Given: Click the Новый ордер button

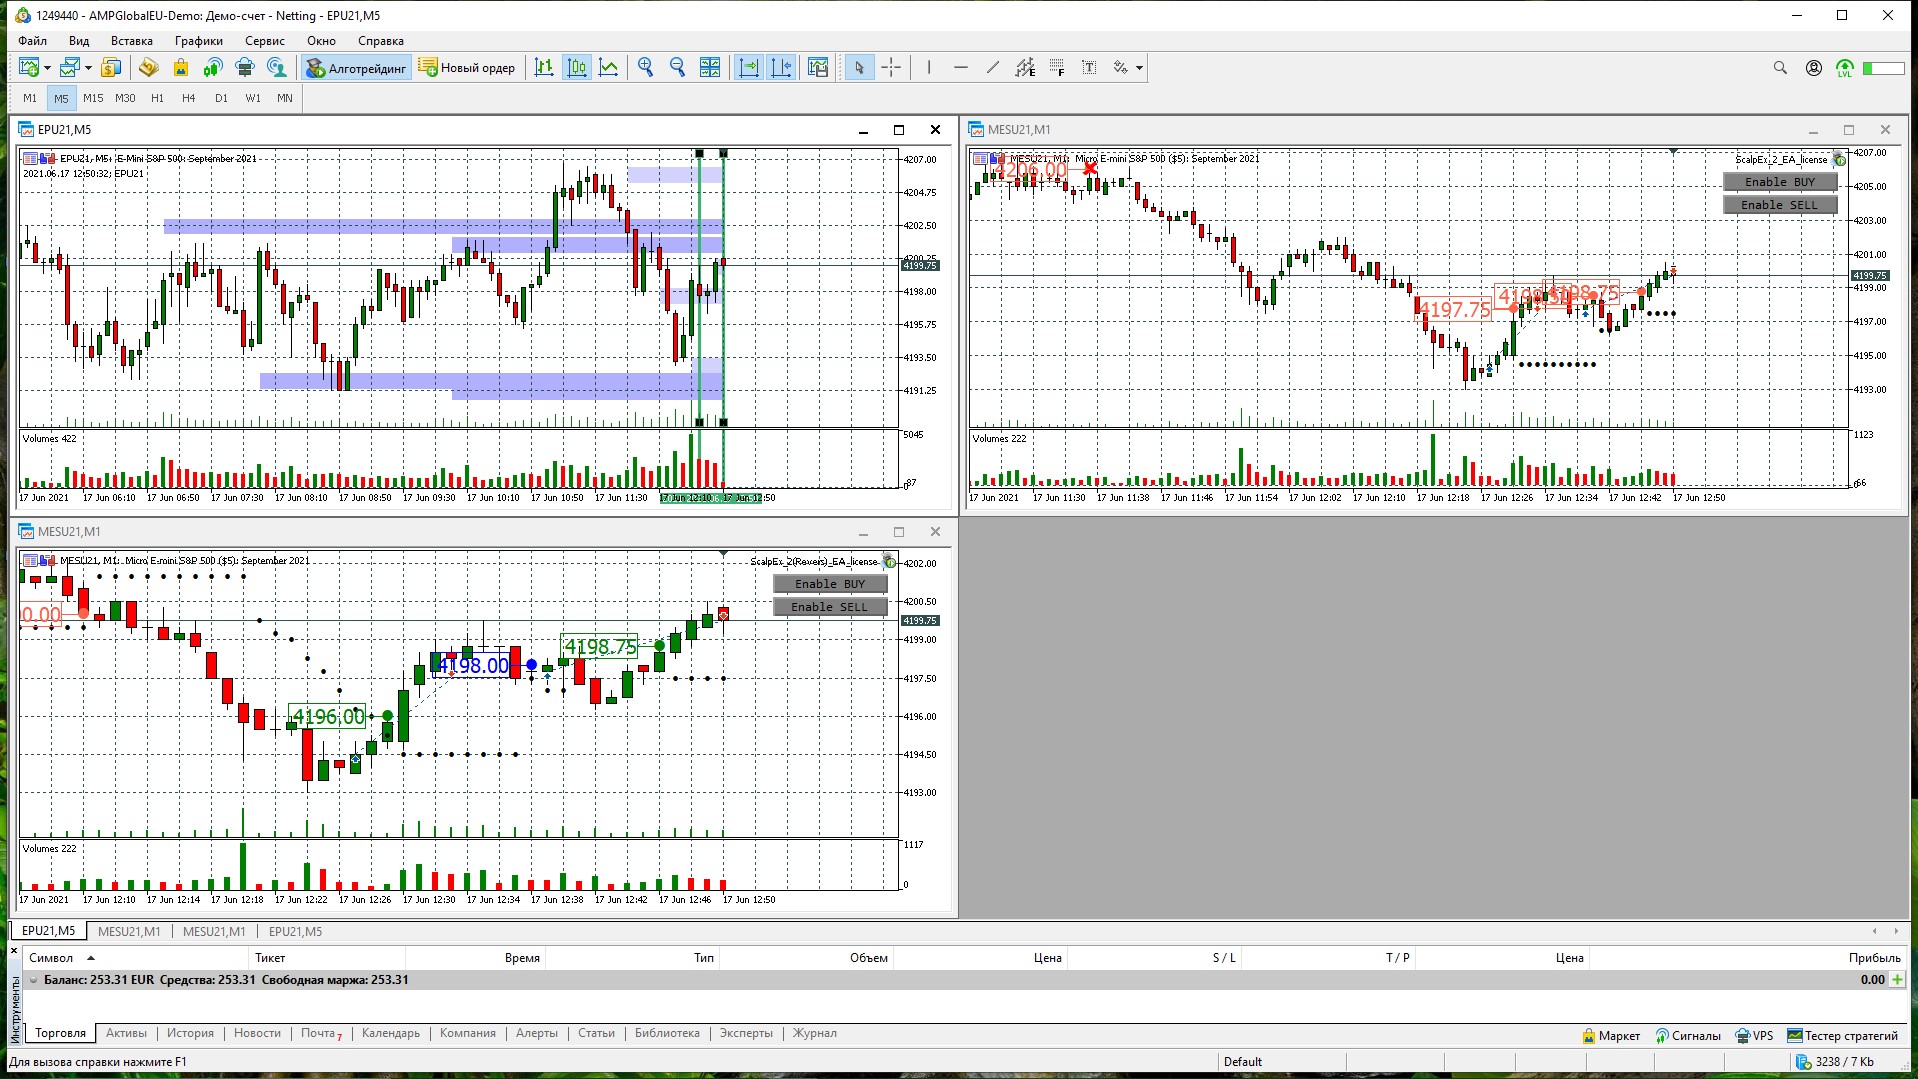Looking at the screenshot, I should [467, 68].
